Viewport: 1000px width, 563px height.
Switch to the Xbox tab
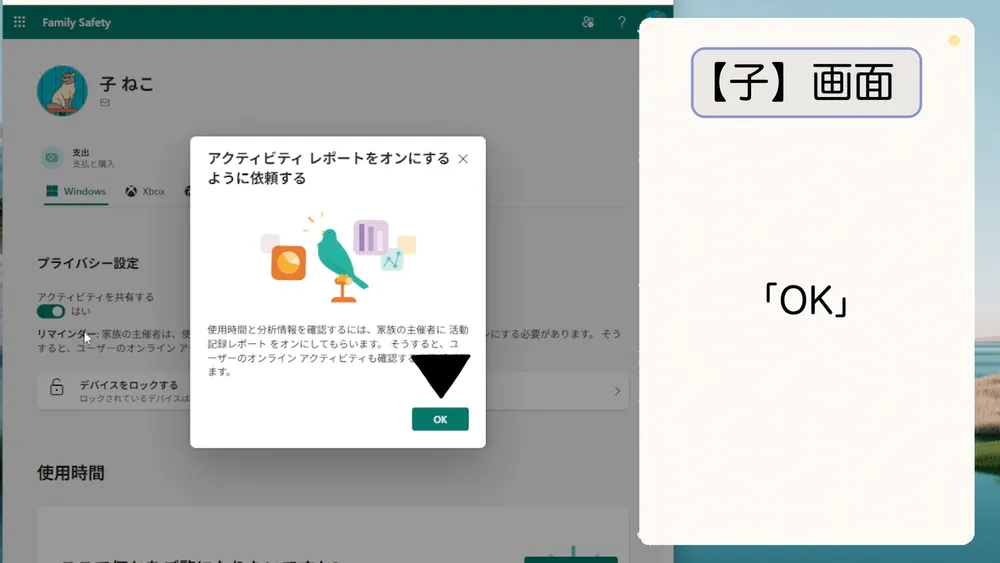[x=145, y=191]
